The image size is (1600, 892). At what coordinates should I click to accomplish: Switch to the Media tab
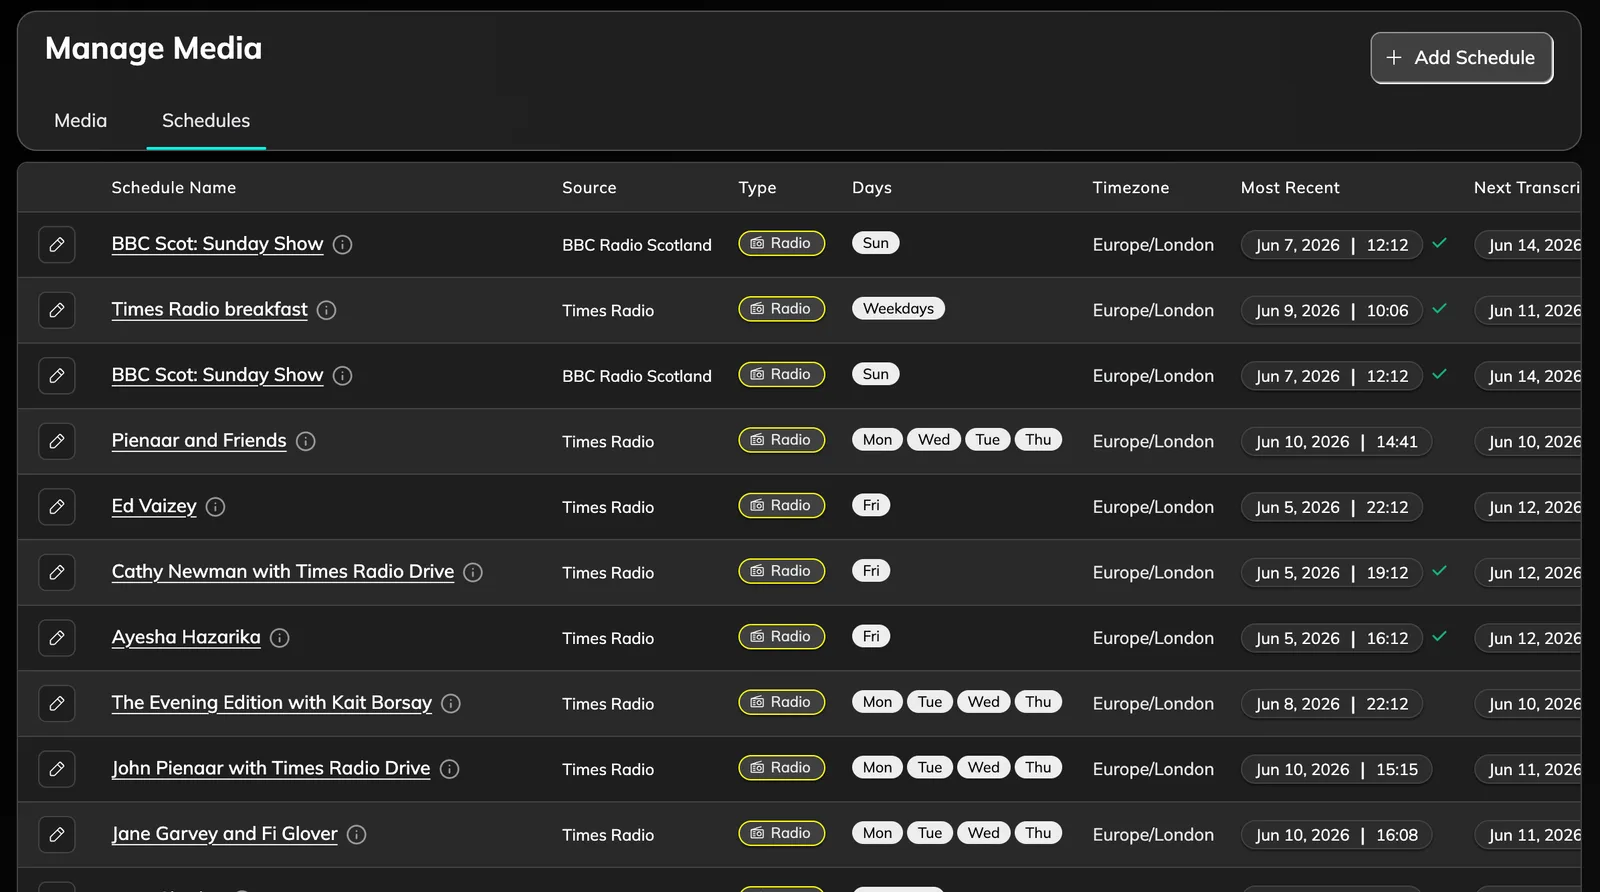pyautogui.click(x=81, y=121)
